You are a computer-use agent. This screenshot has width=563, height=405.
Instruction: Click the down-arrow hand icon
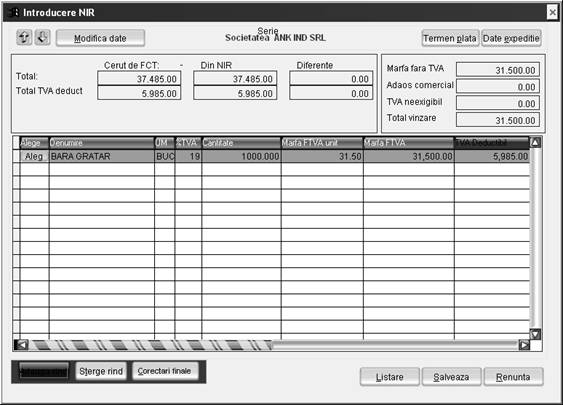point(42,37)
